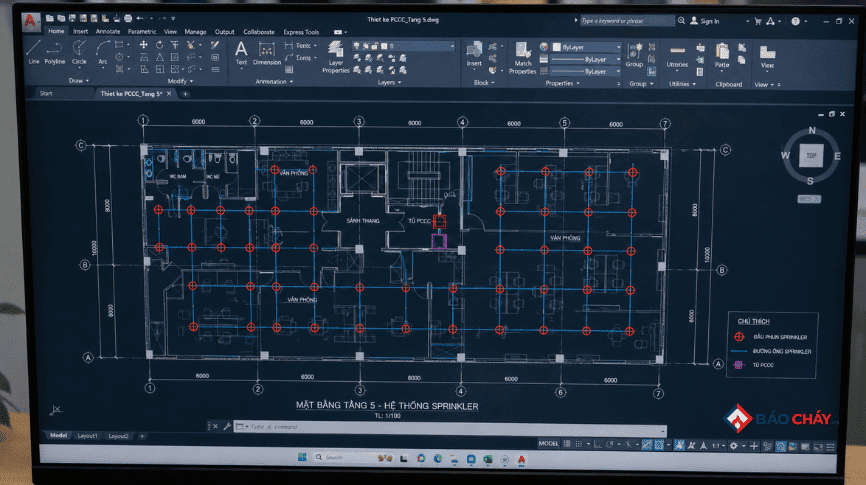Click the annotation scale 1:1 button
The height and width of the screenshot is (485, 866).
pos(717,445)
